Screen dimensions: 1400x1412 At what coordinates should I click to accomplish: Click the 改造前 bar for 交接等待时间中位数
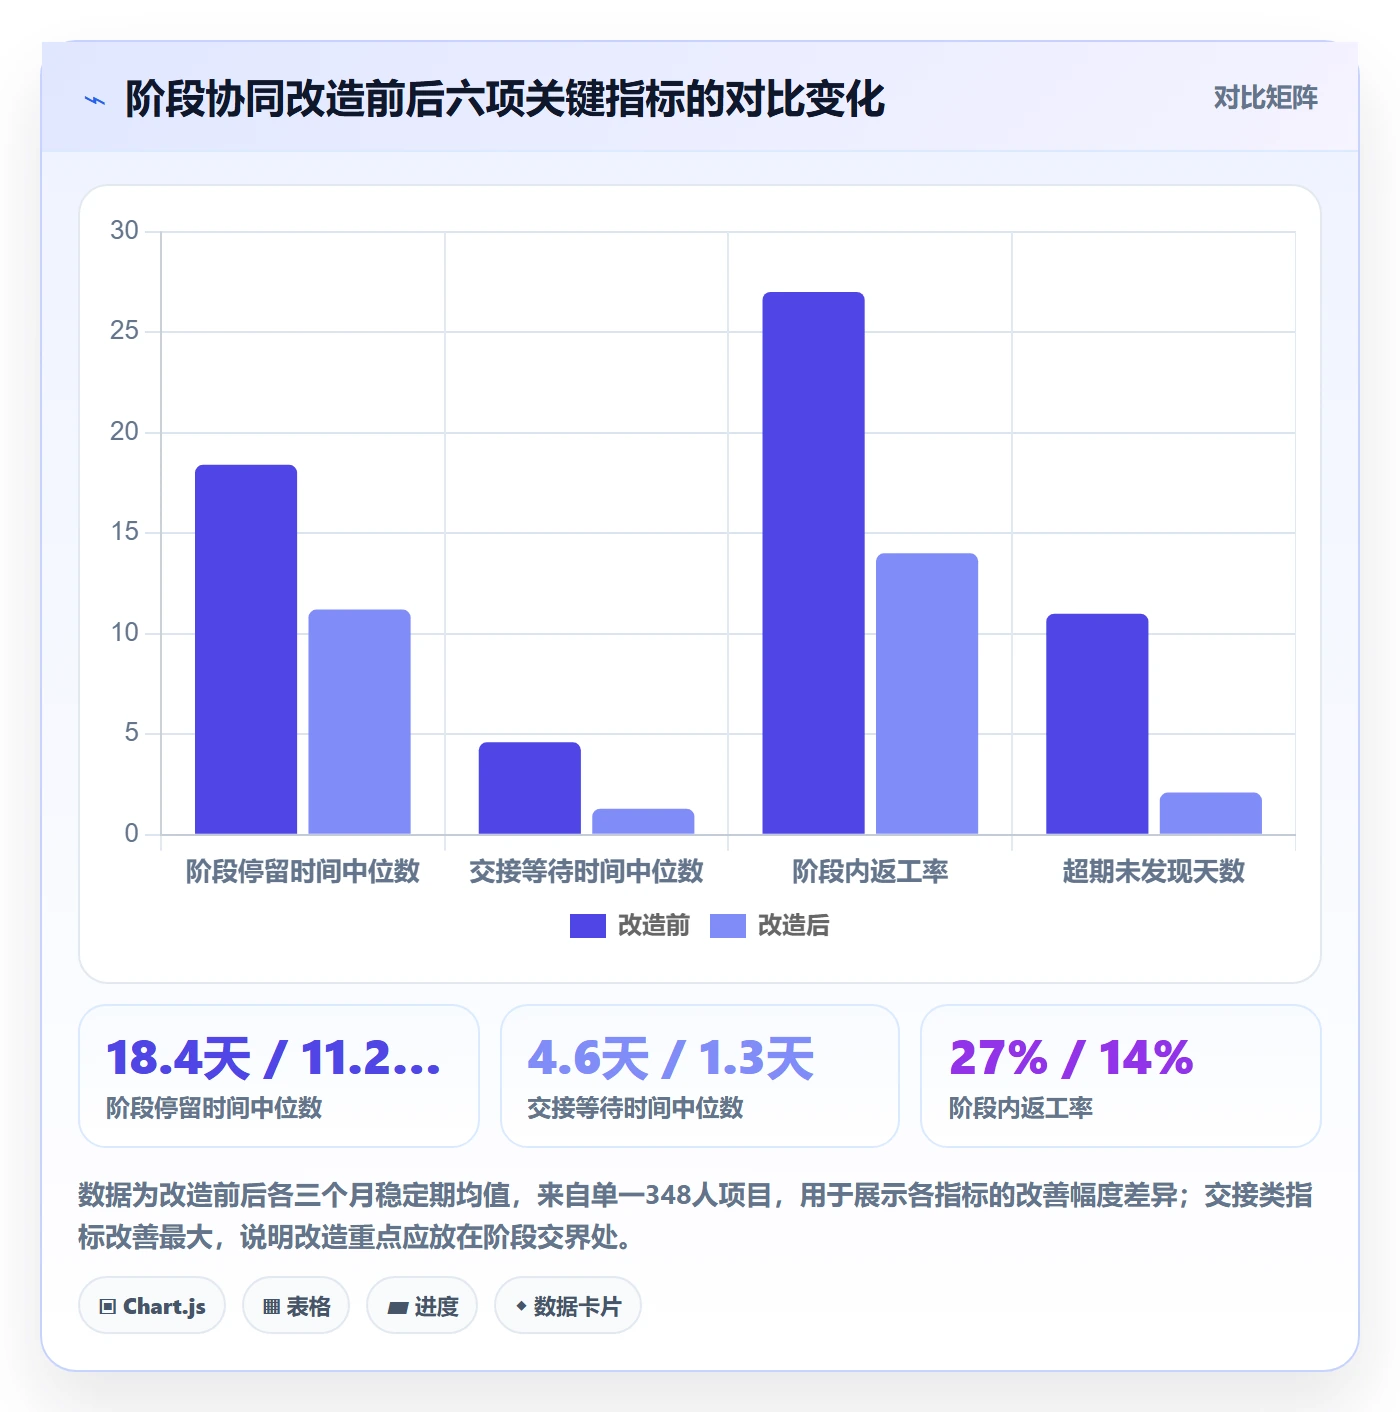coord(530,788)
